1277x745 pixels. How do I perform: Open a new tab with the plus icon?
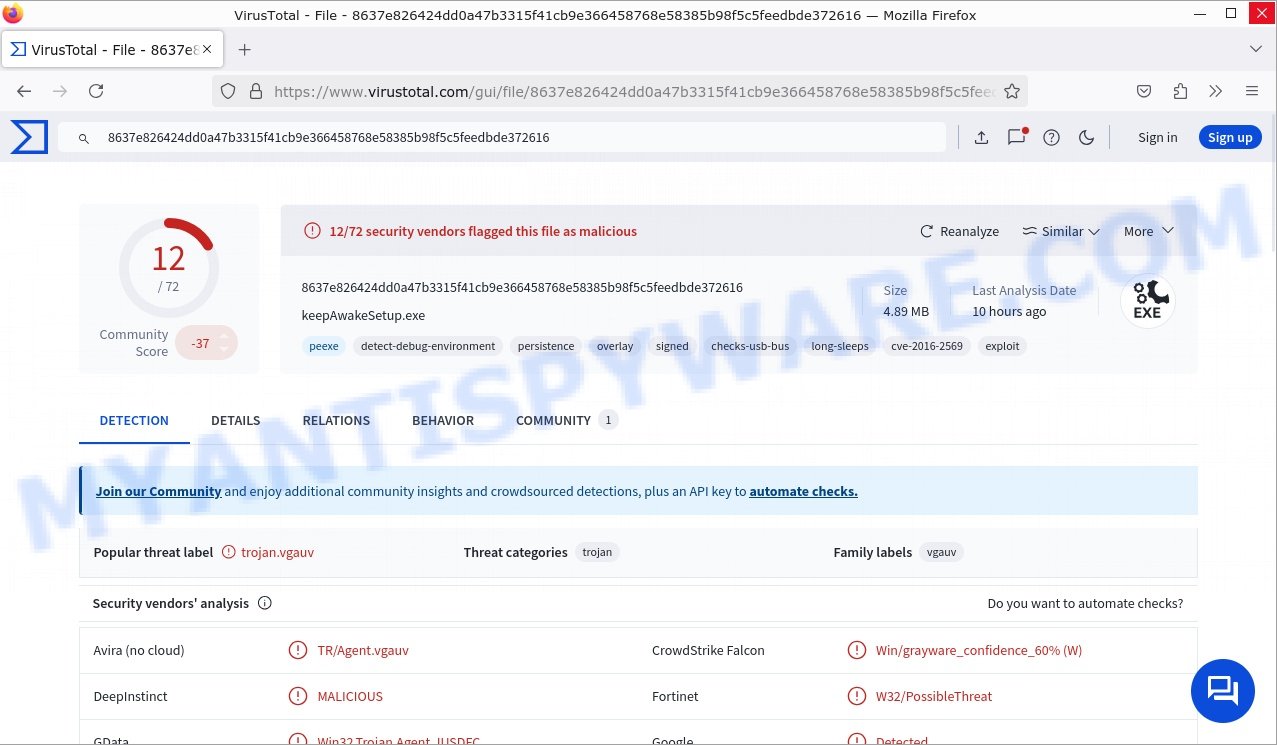[x=244, y=49]
